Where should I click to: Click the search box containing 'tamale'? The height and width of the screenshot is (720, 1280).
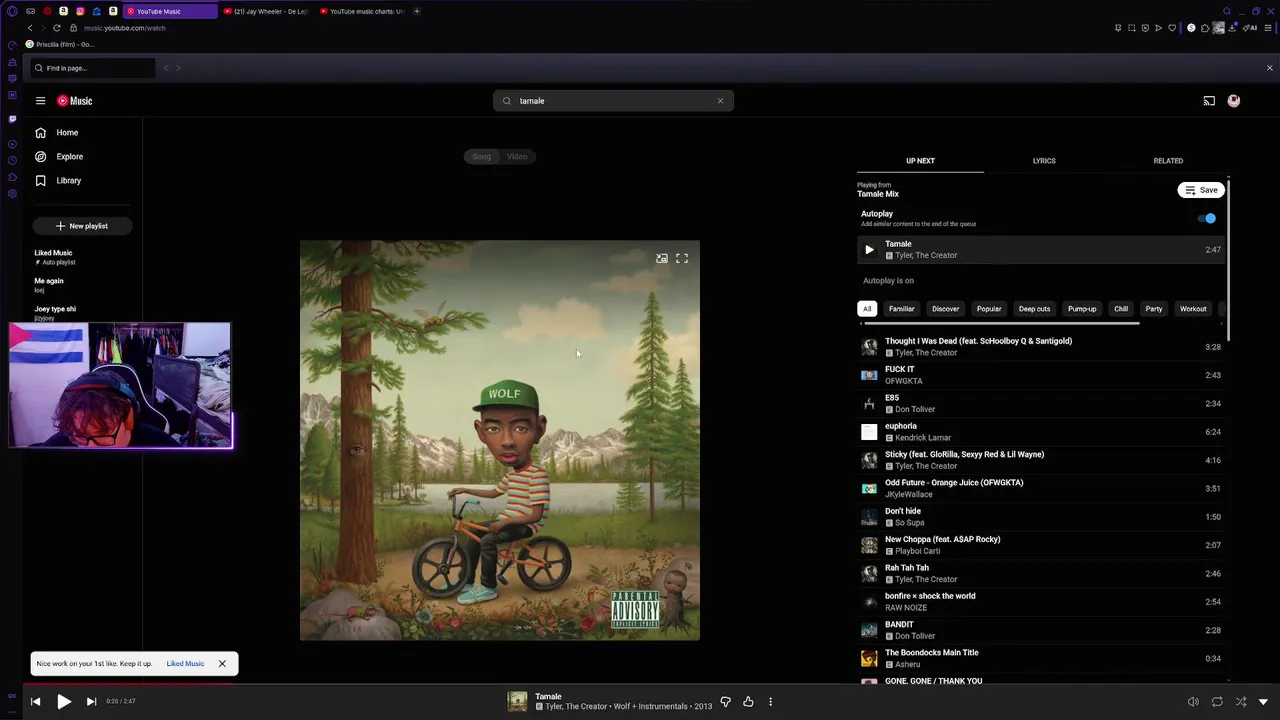(612, 101)
